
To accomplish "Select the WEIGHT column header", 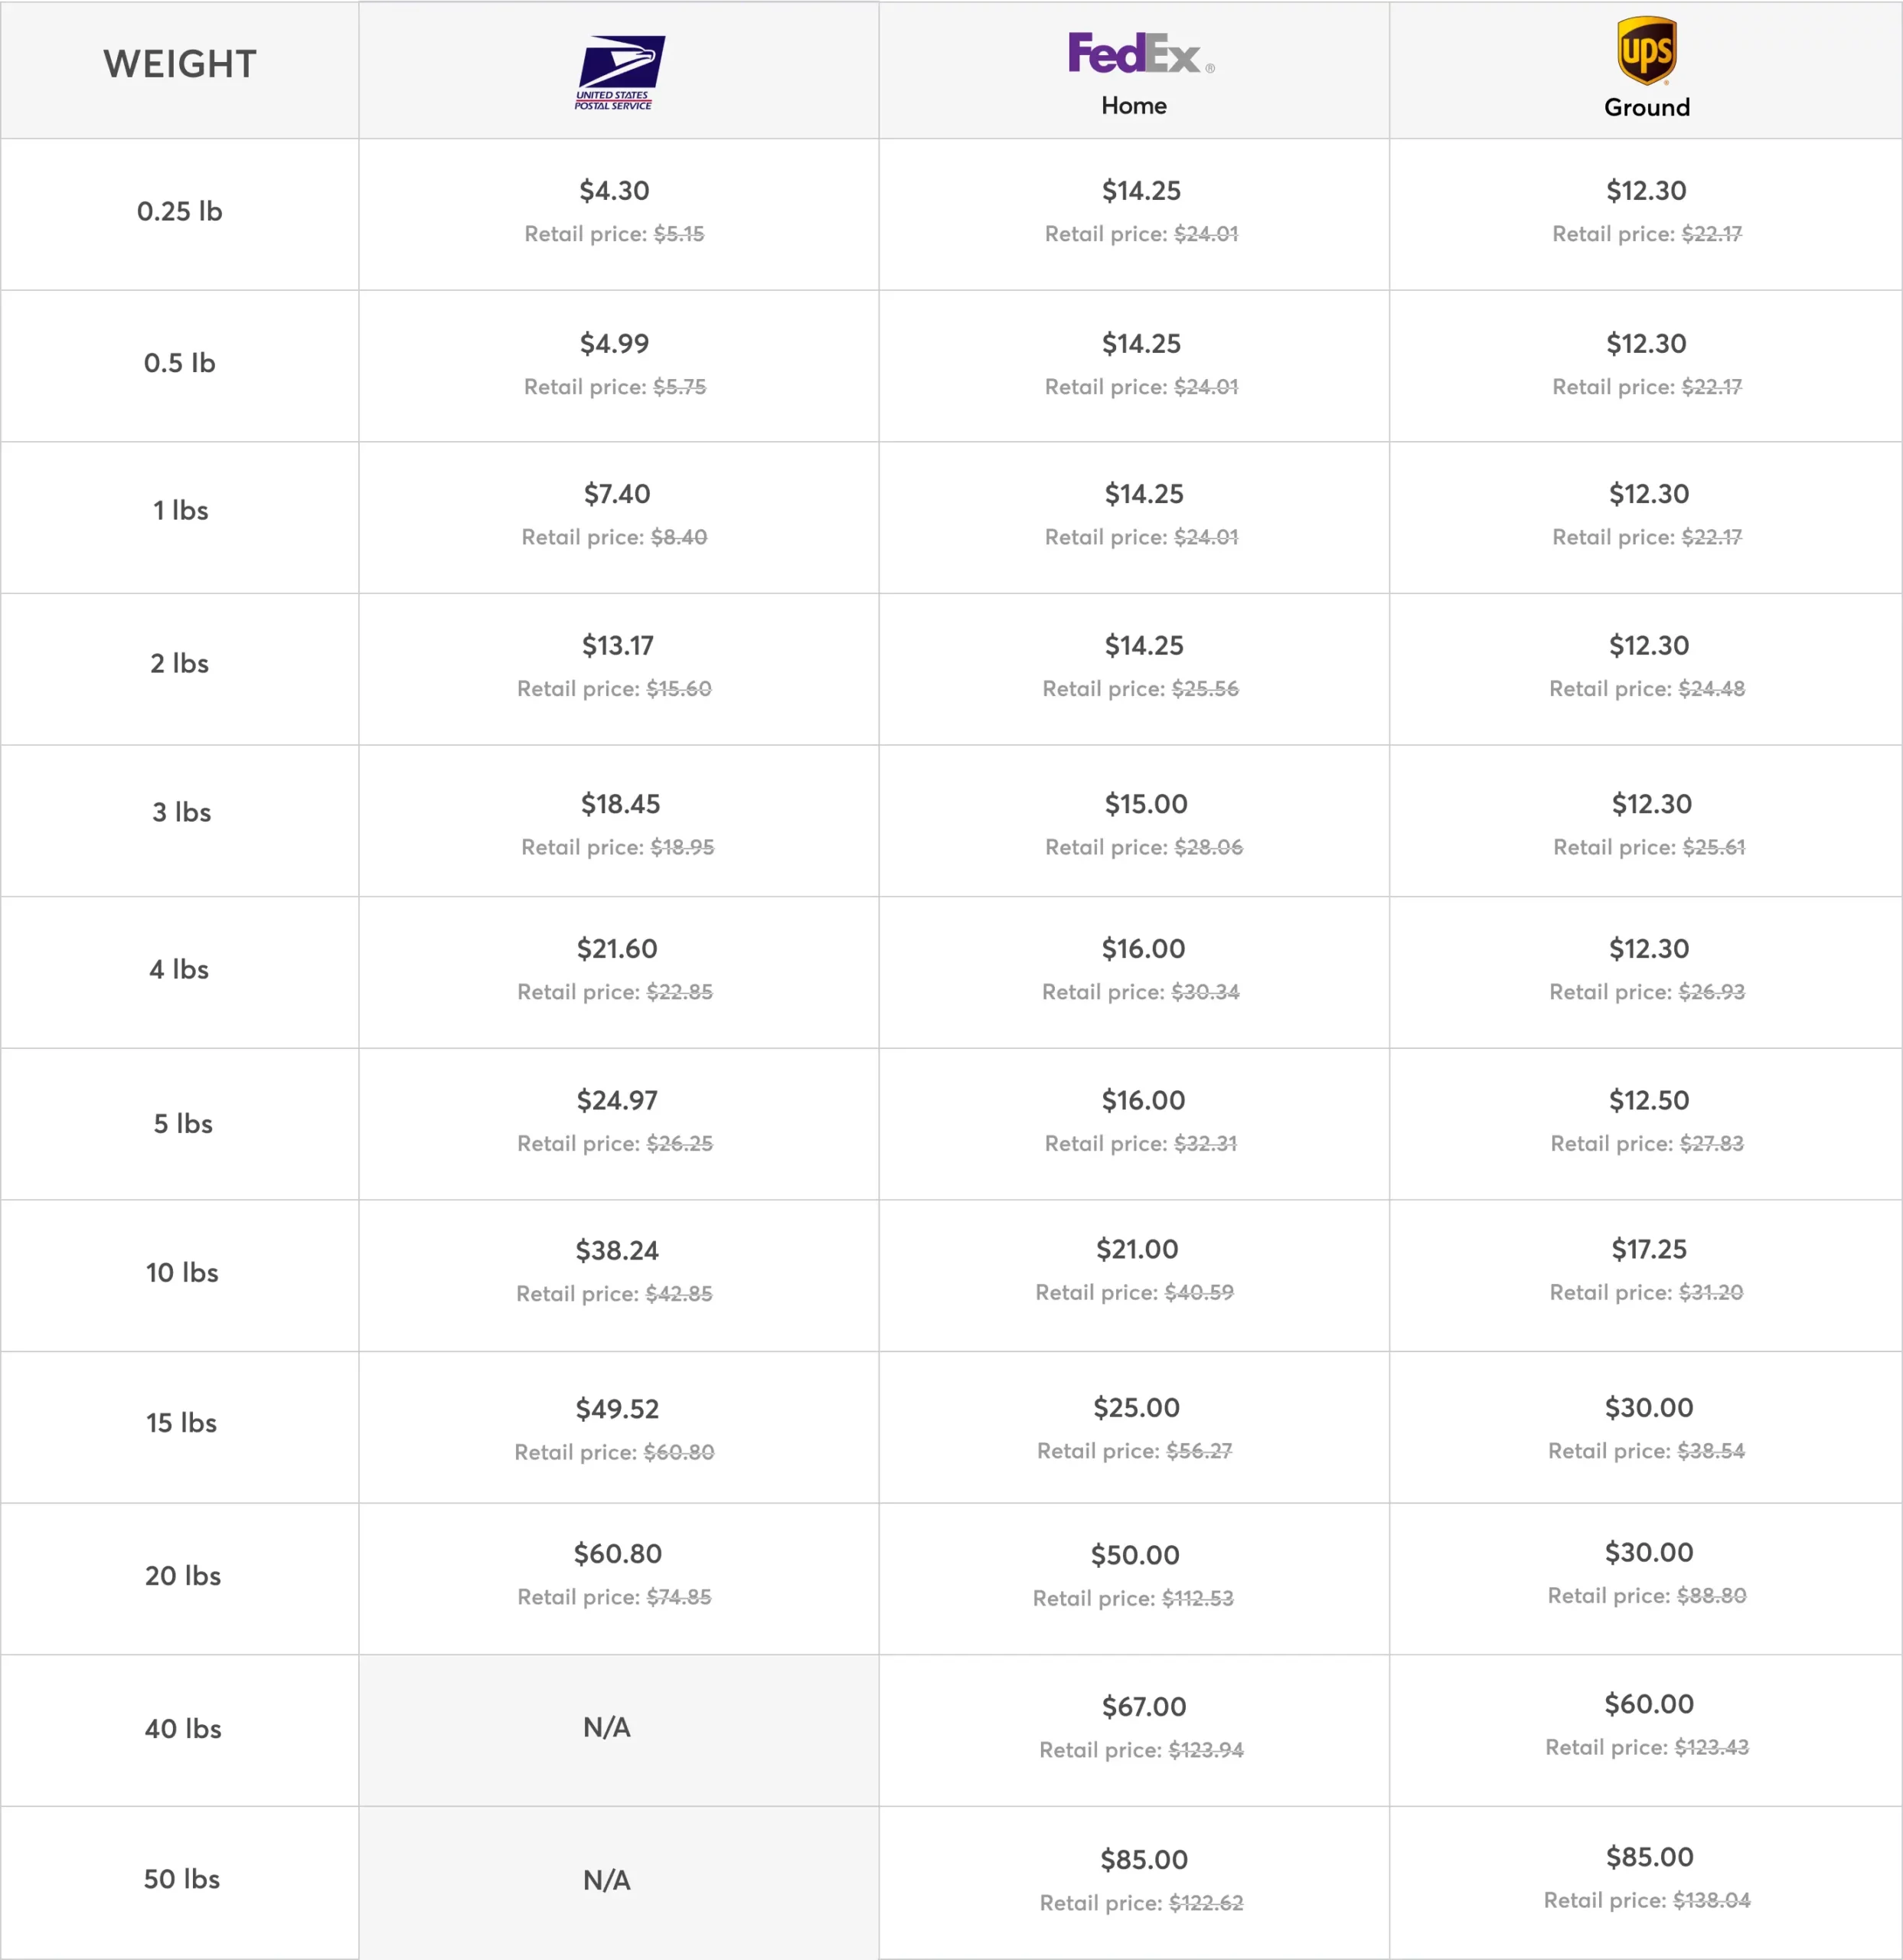I will (180, 64).
